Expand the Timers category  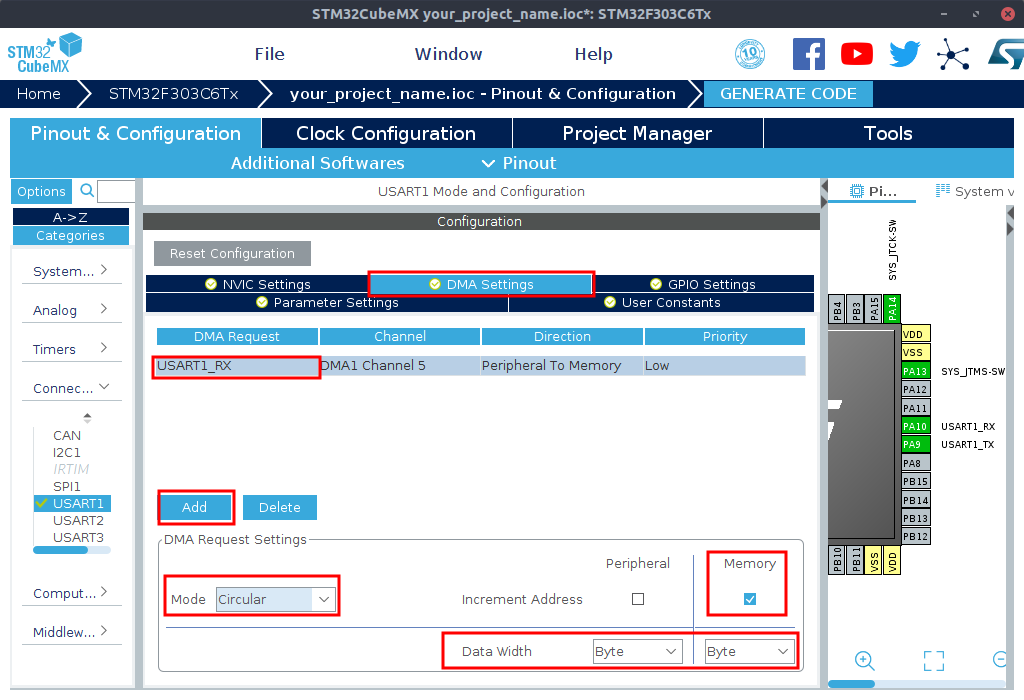71,349
